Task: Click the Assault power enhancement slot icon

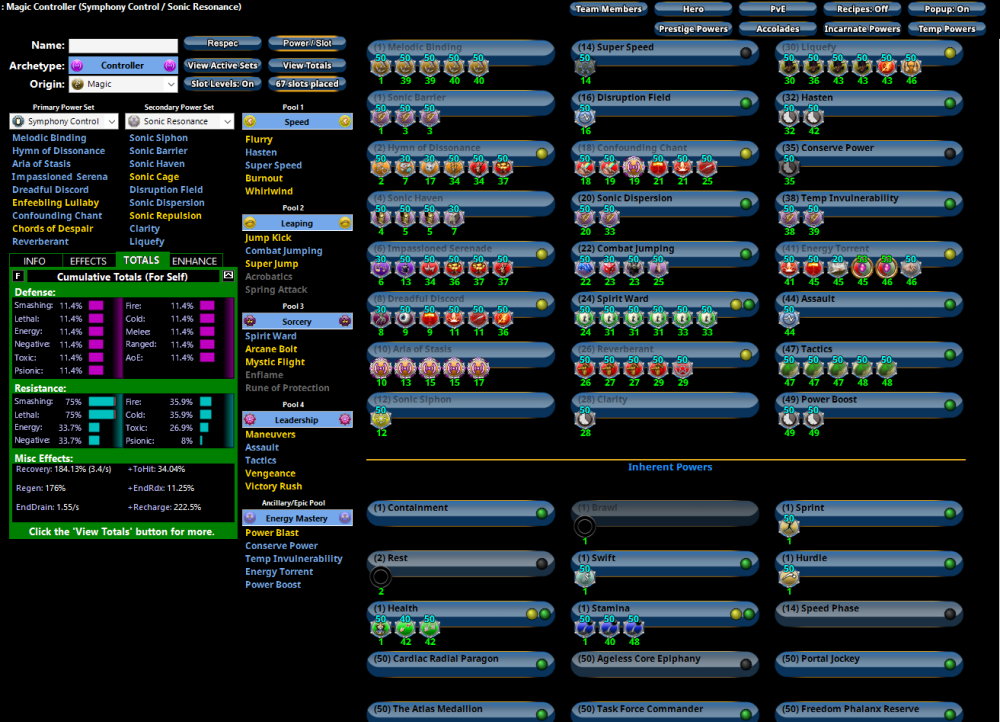Action: point(789,318)
